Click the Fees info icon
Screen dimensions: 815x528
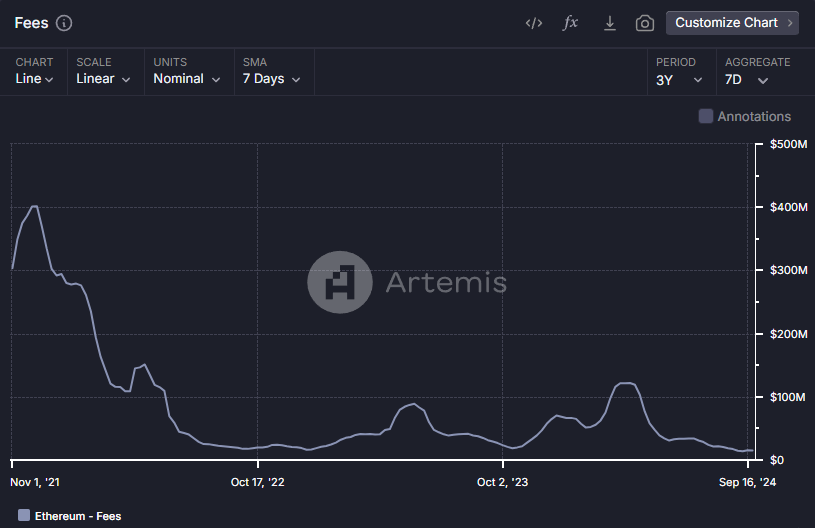pyautogui.click(x=64, y=23)
